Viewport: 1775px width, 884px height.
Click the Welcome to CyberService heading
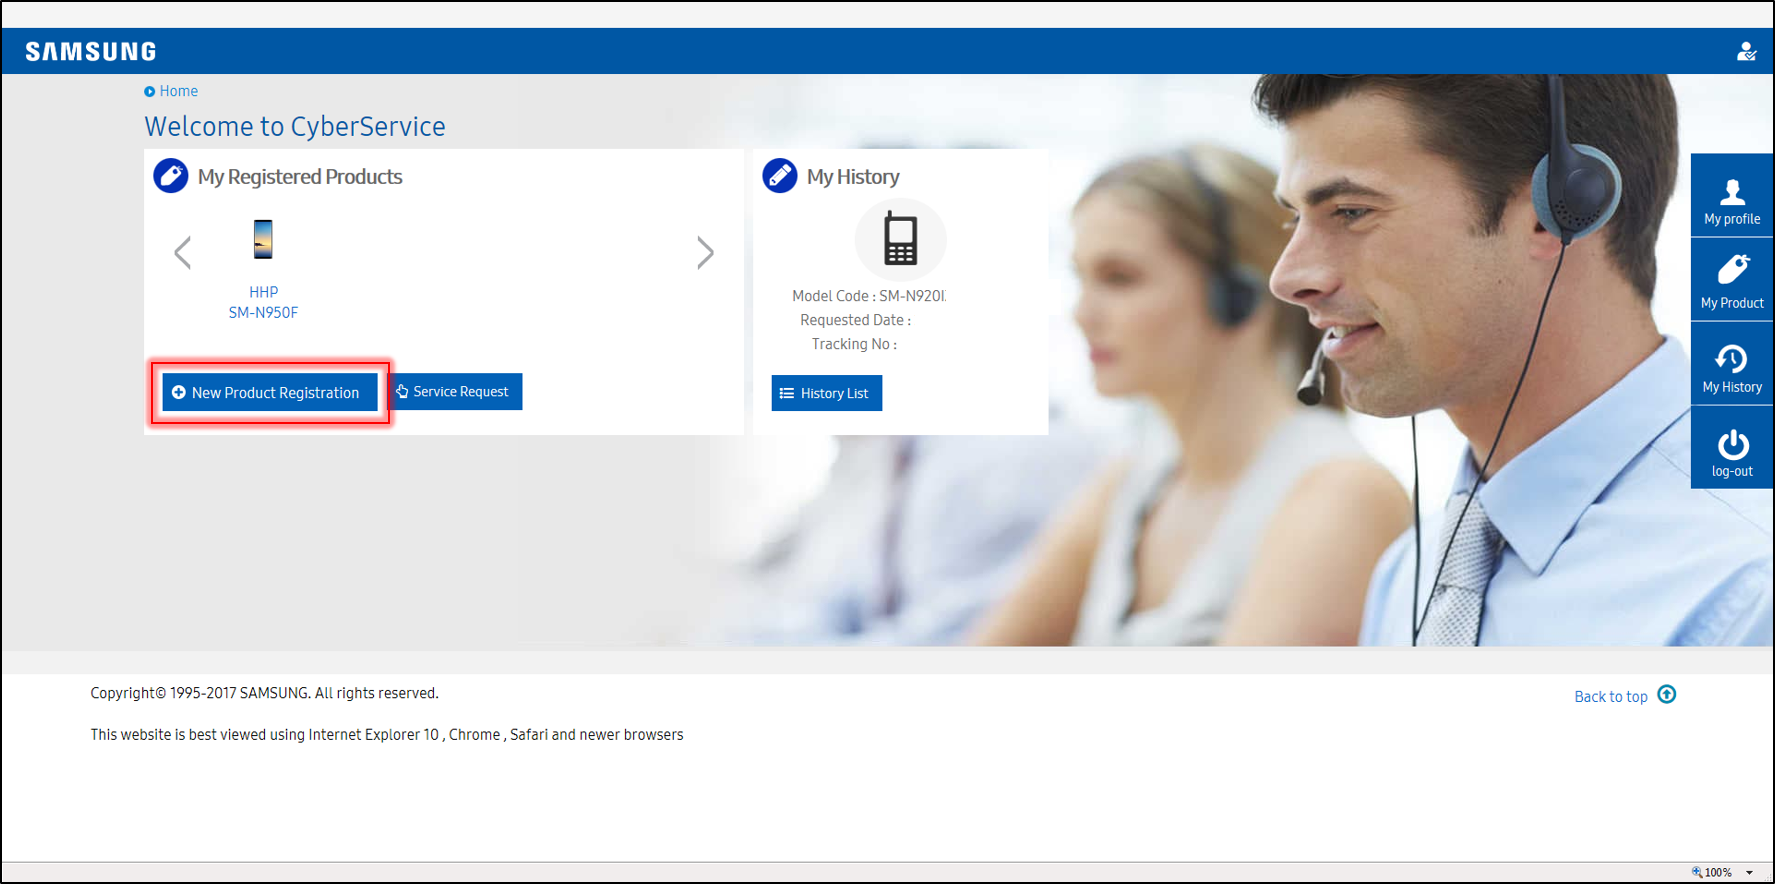(295, 127)
